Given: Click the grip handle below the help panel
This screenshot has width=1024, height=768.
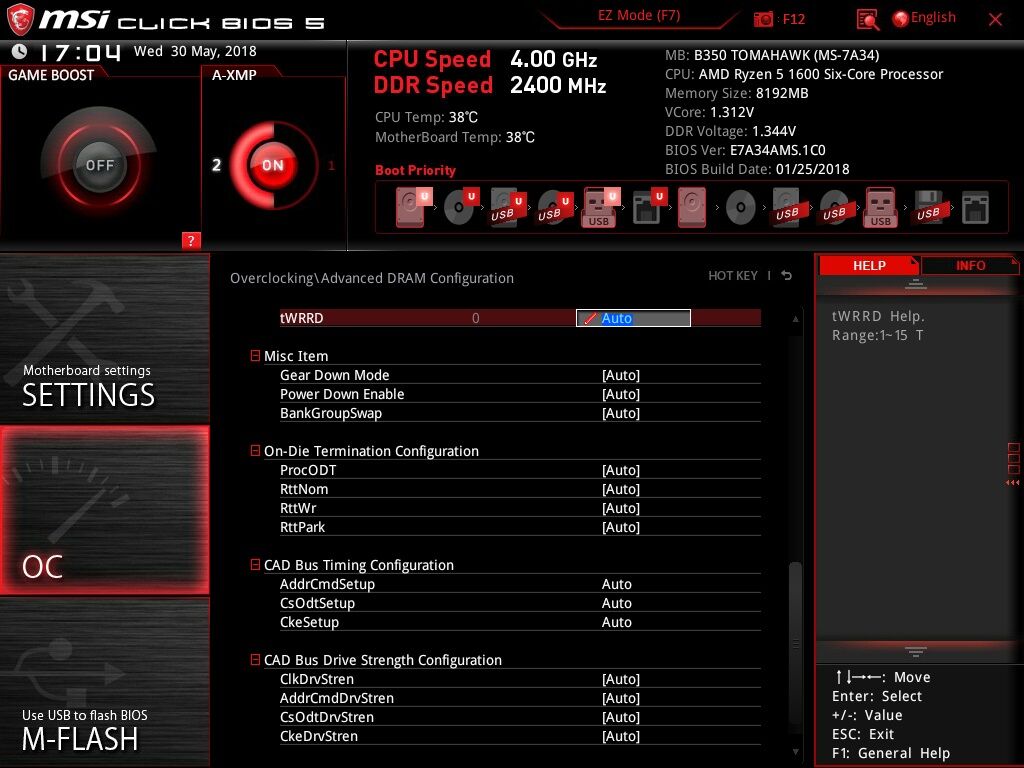Looking at the screenshot, I should click(916, 652).
